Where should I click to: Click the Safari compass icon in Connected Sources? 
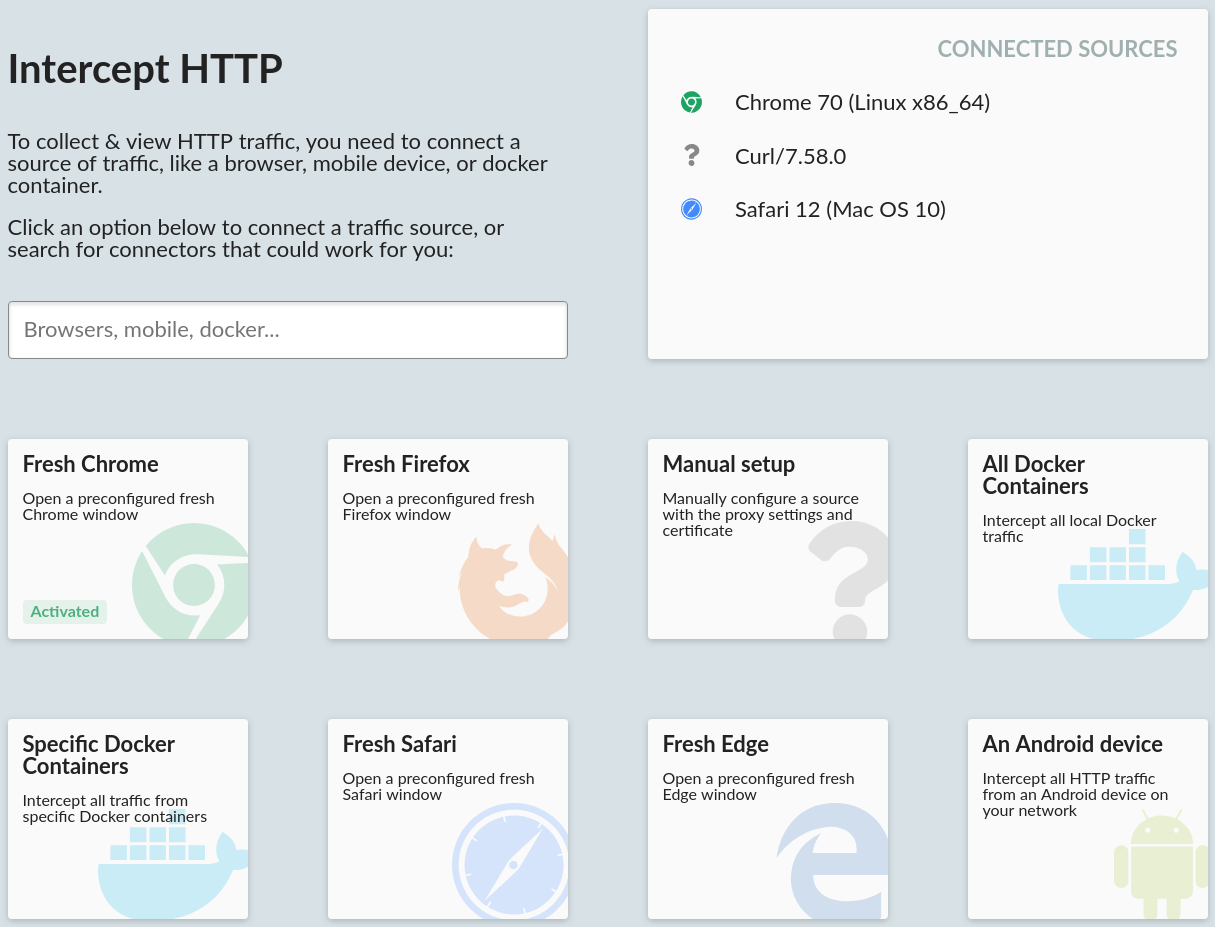click(691, 209)
